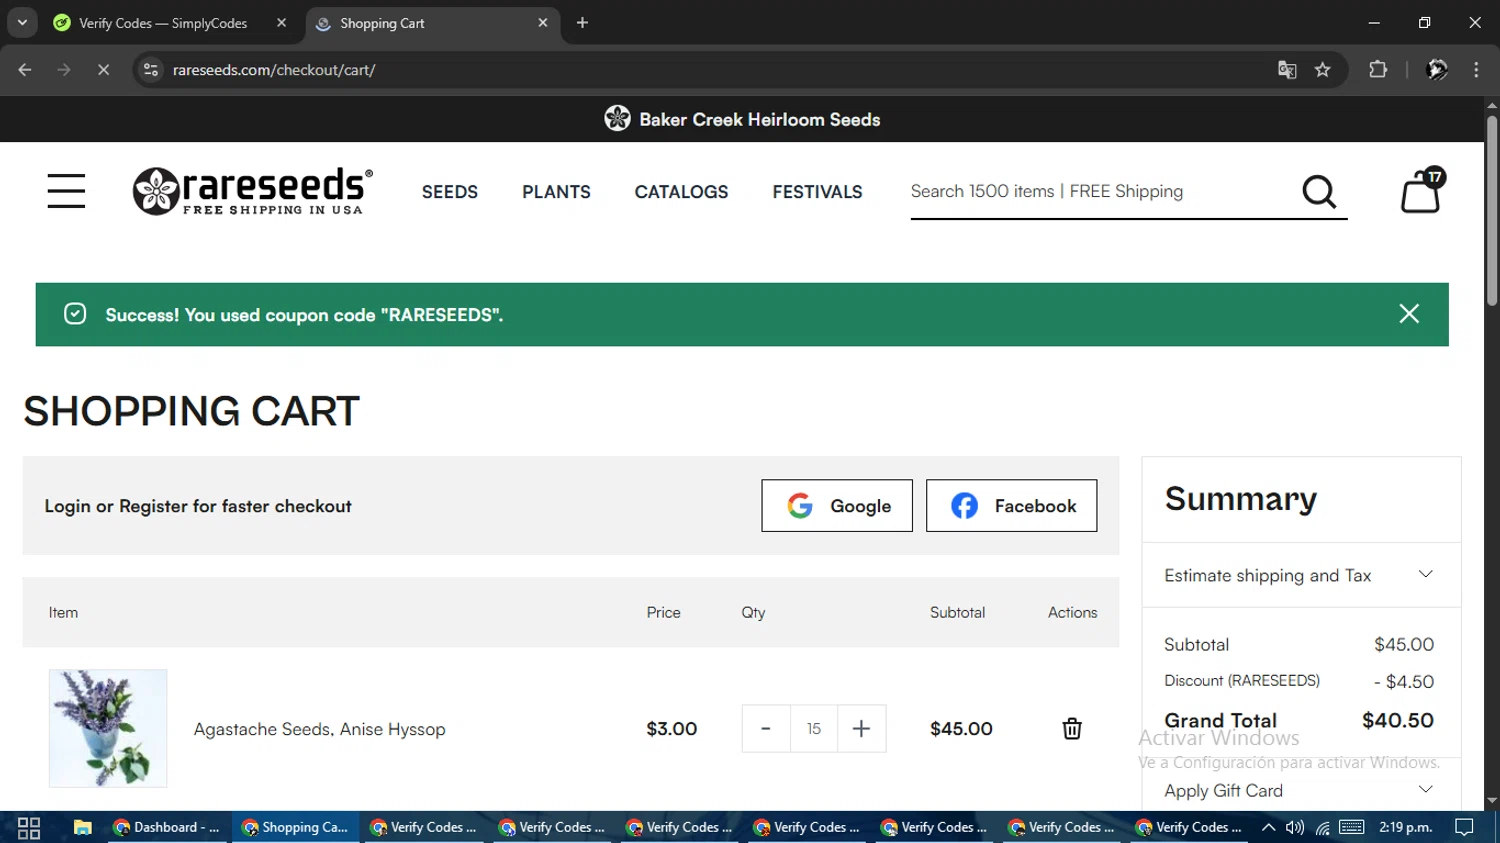
Task: Click the SHOPPING CART heading
Action: point(191,411)
